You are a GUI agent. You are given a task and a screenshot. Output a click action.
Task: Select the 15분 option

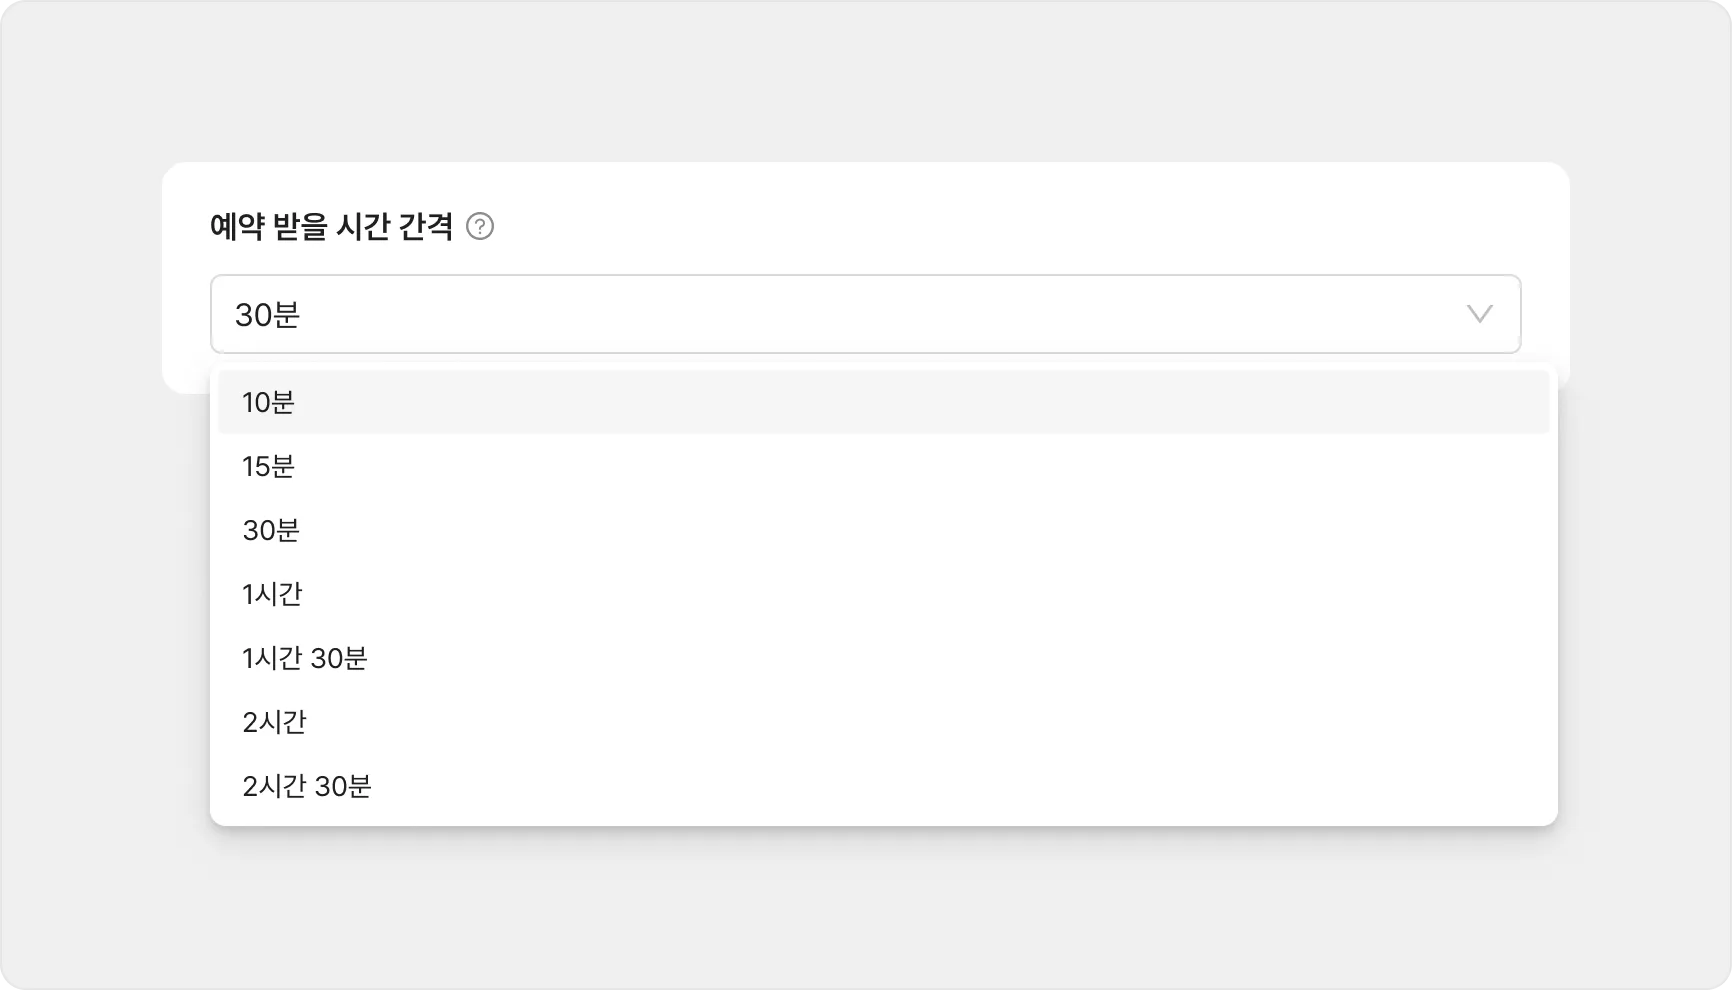884,466
